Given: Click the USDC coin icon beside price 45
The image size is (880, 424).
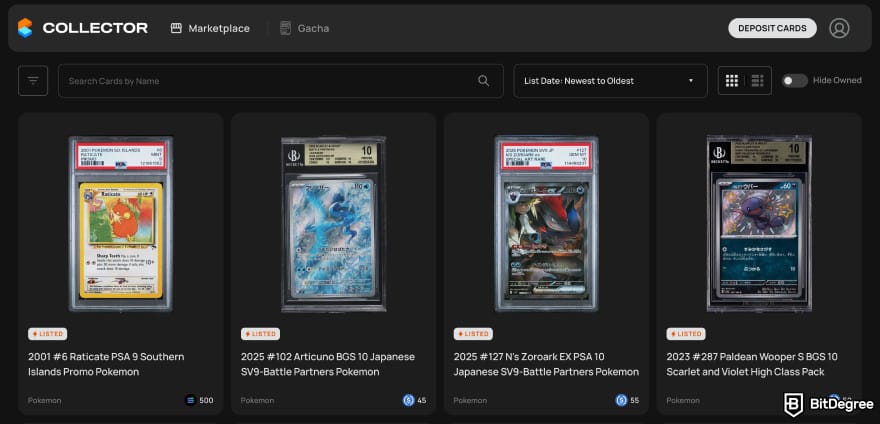Looking at the screenshot, I should point(408,400).
